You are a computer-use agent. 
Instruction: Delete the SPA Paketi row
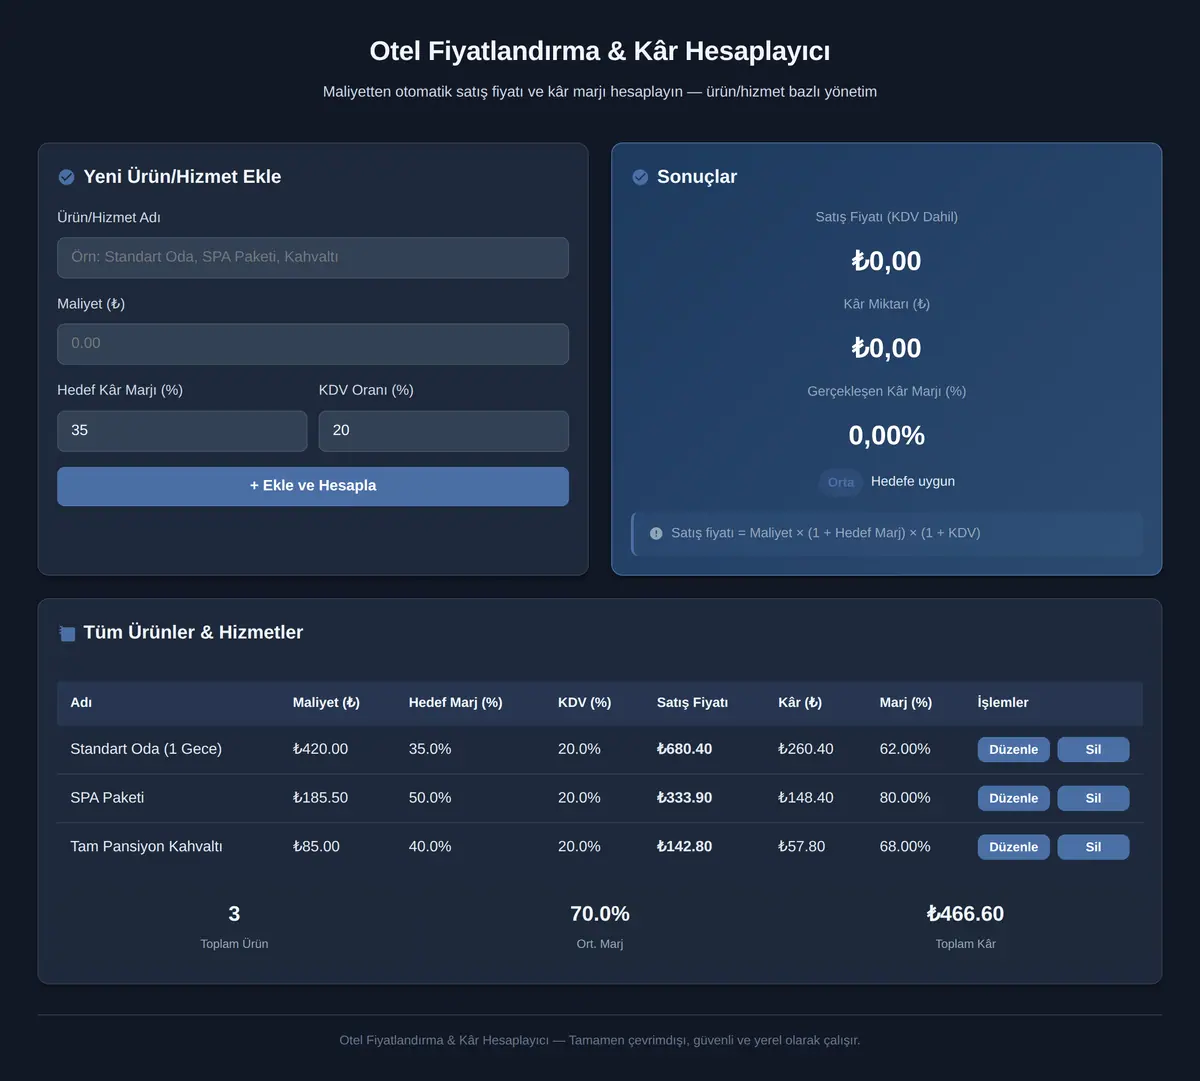coord(1093,798)
